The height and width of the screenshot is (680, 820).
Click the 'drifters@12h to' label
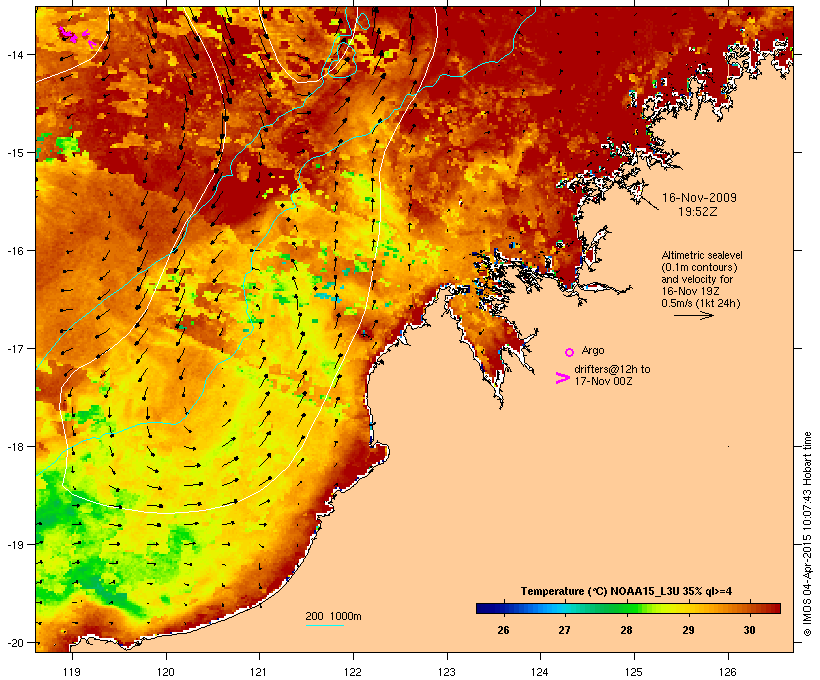(612, 369)
